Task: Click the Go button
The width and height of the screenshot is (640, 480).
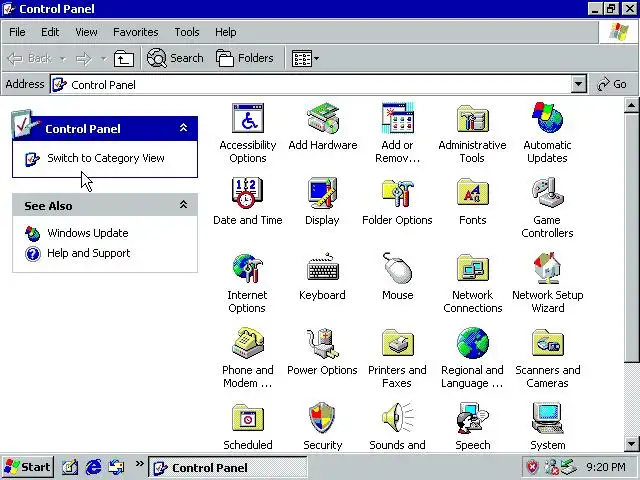Action: click(x=611, y=84)
